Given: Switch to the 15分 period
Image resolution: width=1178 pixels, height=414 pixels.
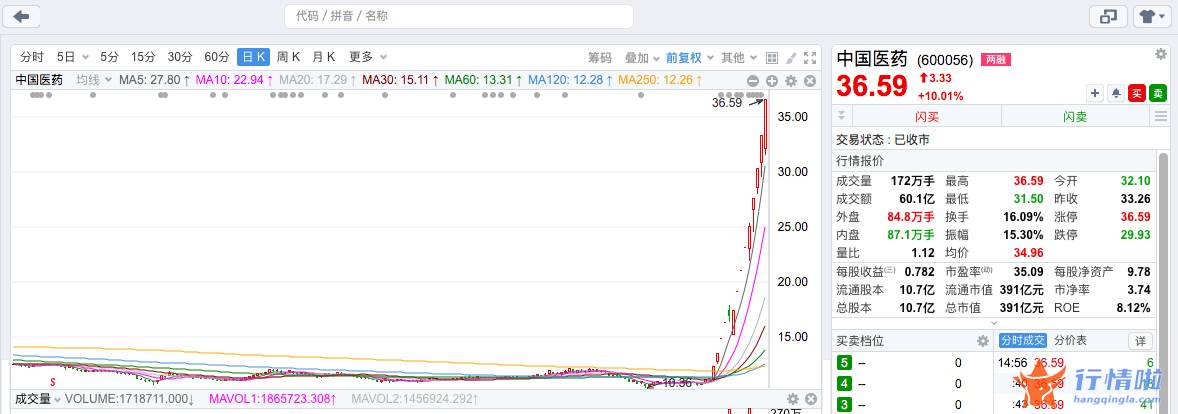Looking at the screenshot, I should click(143, 57).
